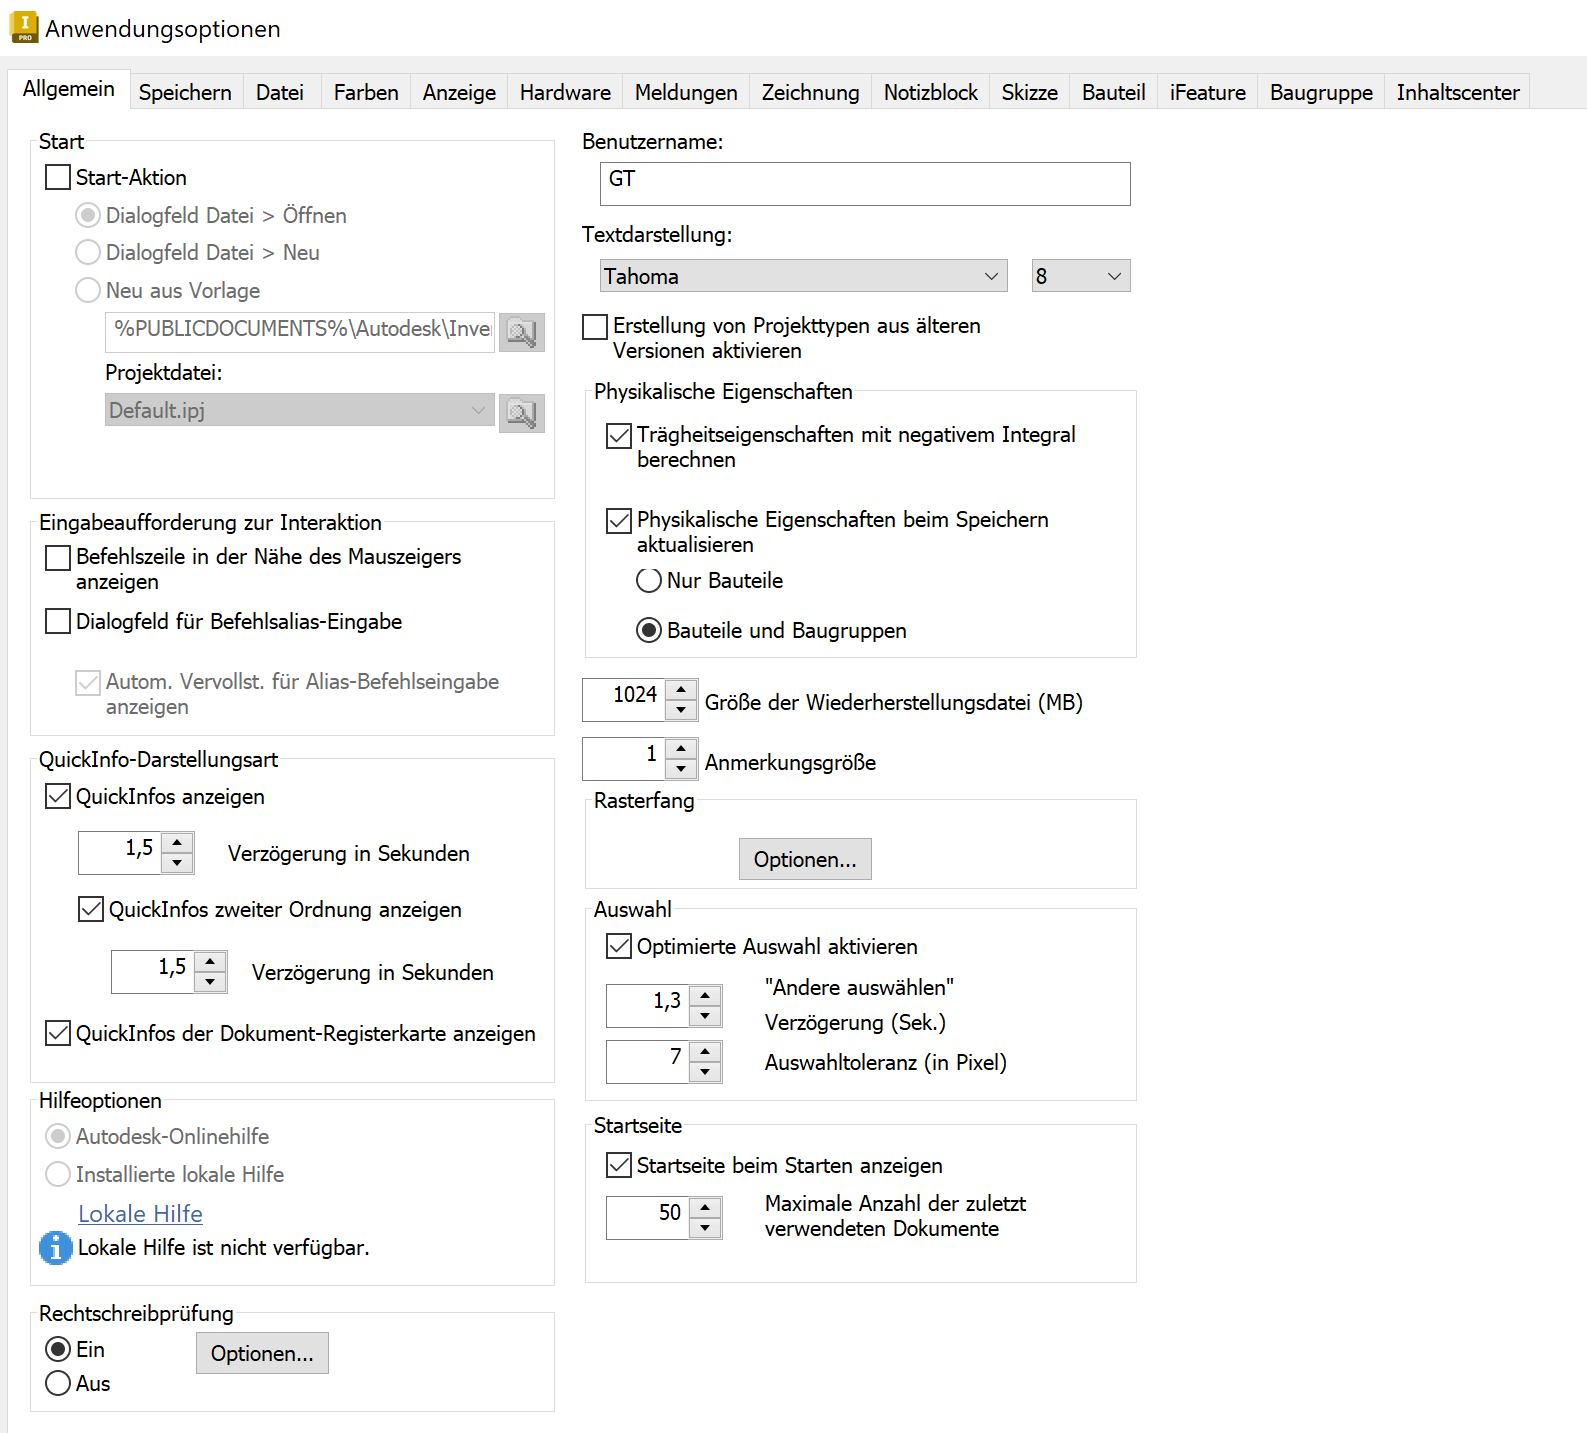The width and height of the screenshot is (1587, 1433).
Task: Decrease Anmerkungsgröße value
Action: click(x=681, y=769)
